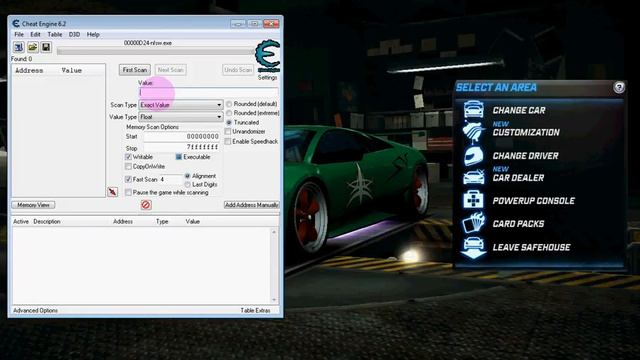Open Table Extras
Image resolution: width=640 pixels, height=360 pixels.
255,311
